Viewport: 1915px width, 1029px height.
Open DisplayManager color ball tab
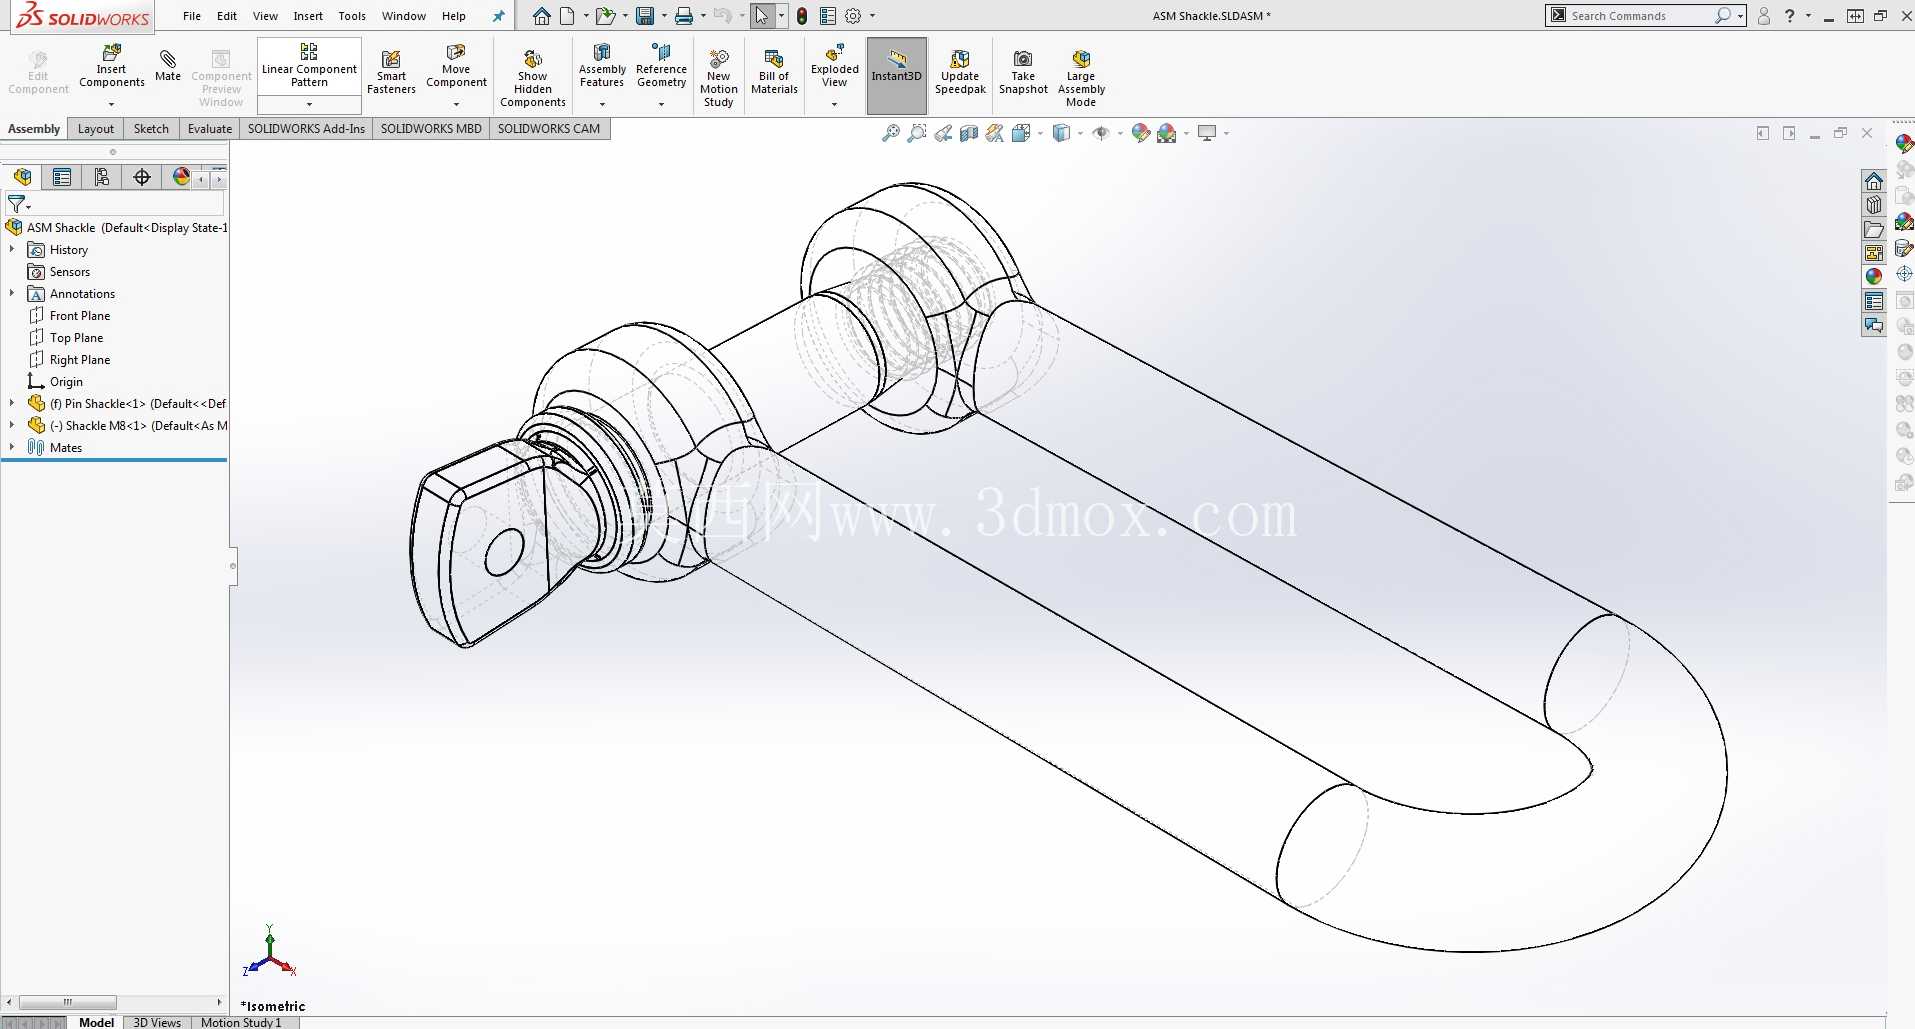(181, 177)
